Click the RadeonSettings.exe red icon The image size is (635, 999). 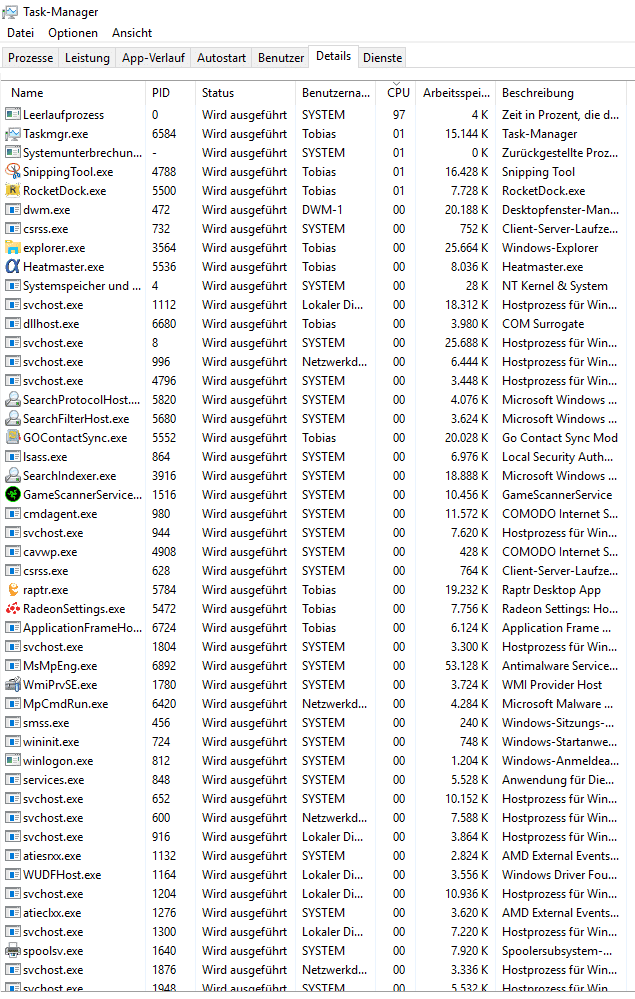point(13,608)
